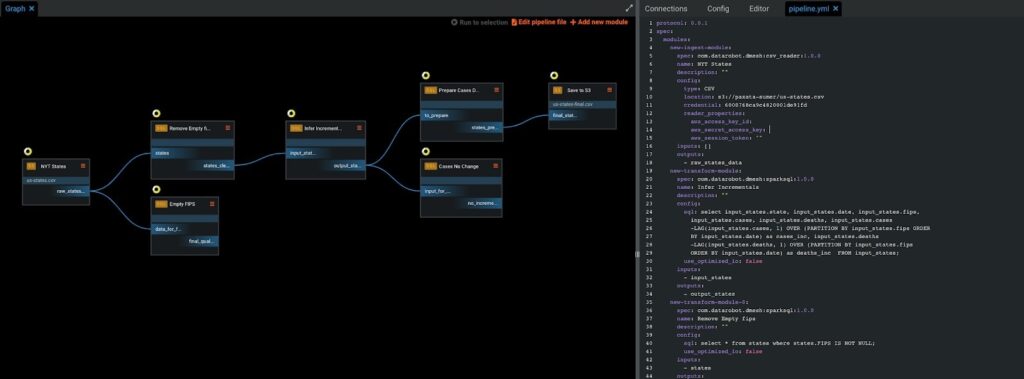Toggle the status circle above Save to S3
Screen dimensions: 1024x379
(554, 76)
